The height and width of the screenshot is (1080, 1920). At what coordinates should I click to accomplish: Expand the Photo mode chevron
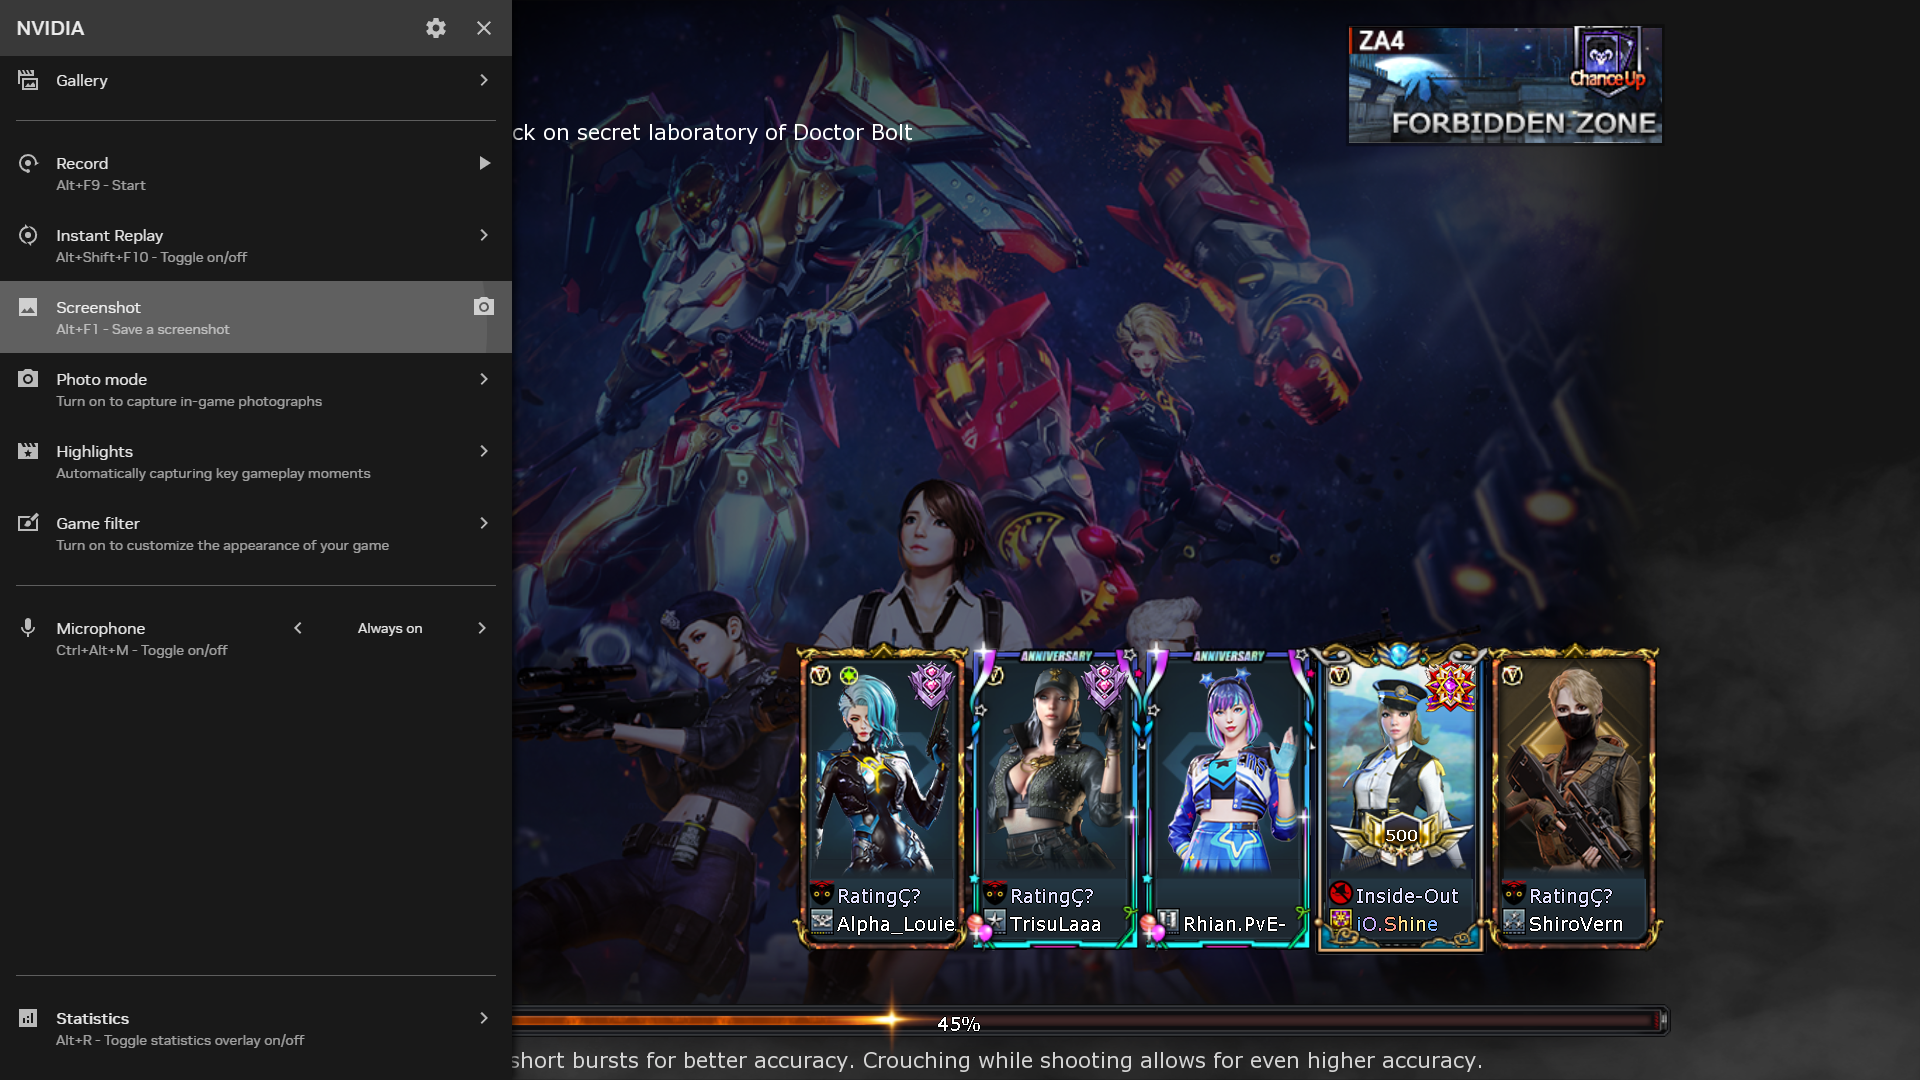point(484,379)
